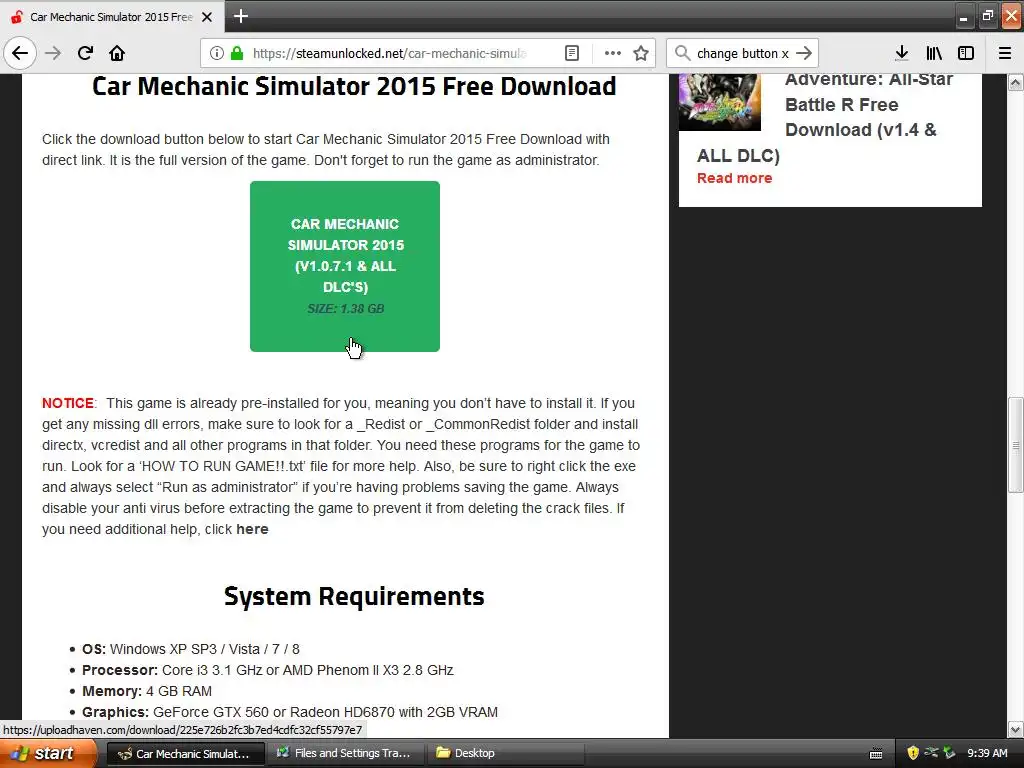Viewport: 1024px width, 768px height.
Task: Open the All-Star Battle R game thumbnail
Action: coord(720,102)
